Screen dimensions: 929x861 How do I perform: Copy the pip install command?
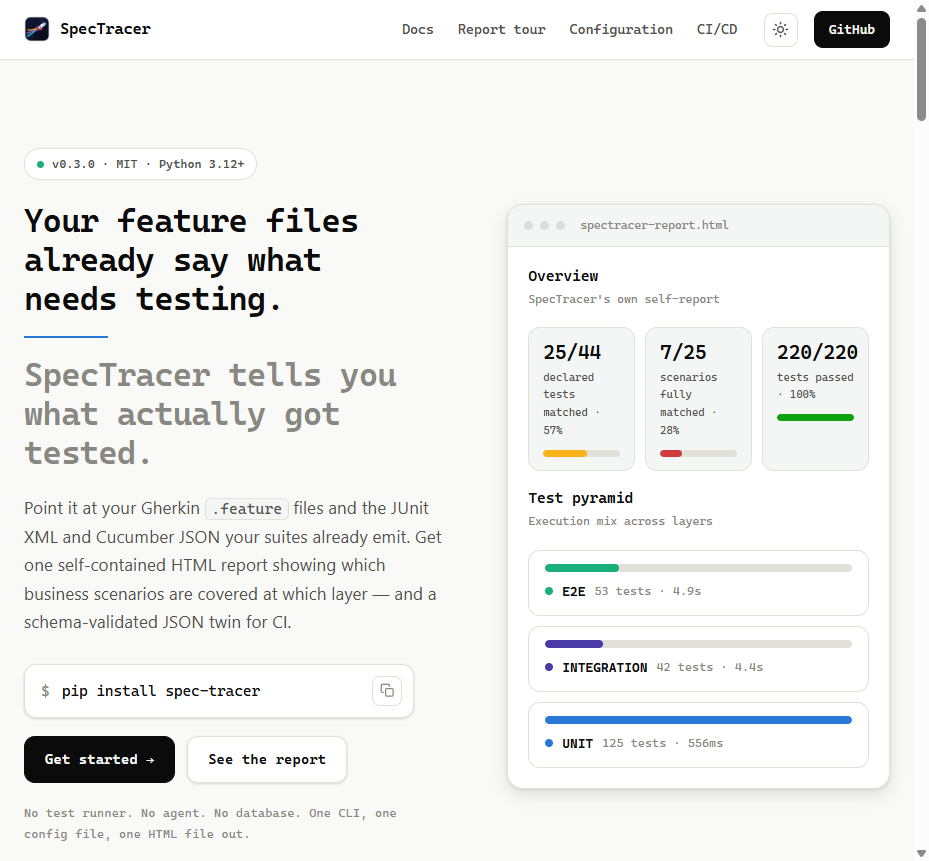coord(387,691)
